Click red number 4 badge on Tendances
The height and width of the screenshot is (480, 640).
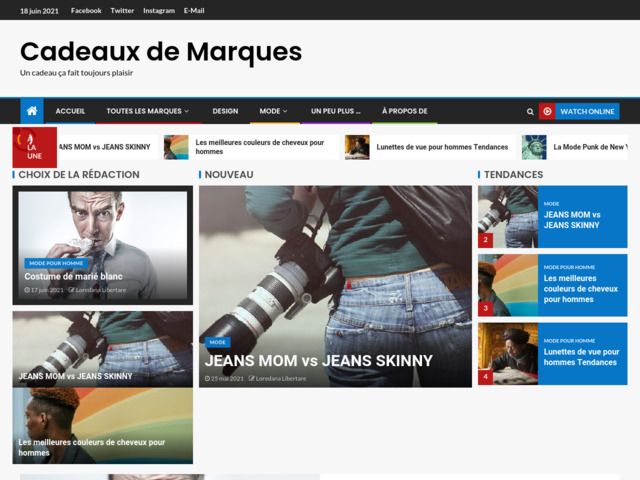coord(486,377)
